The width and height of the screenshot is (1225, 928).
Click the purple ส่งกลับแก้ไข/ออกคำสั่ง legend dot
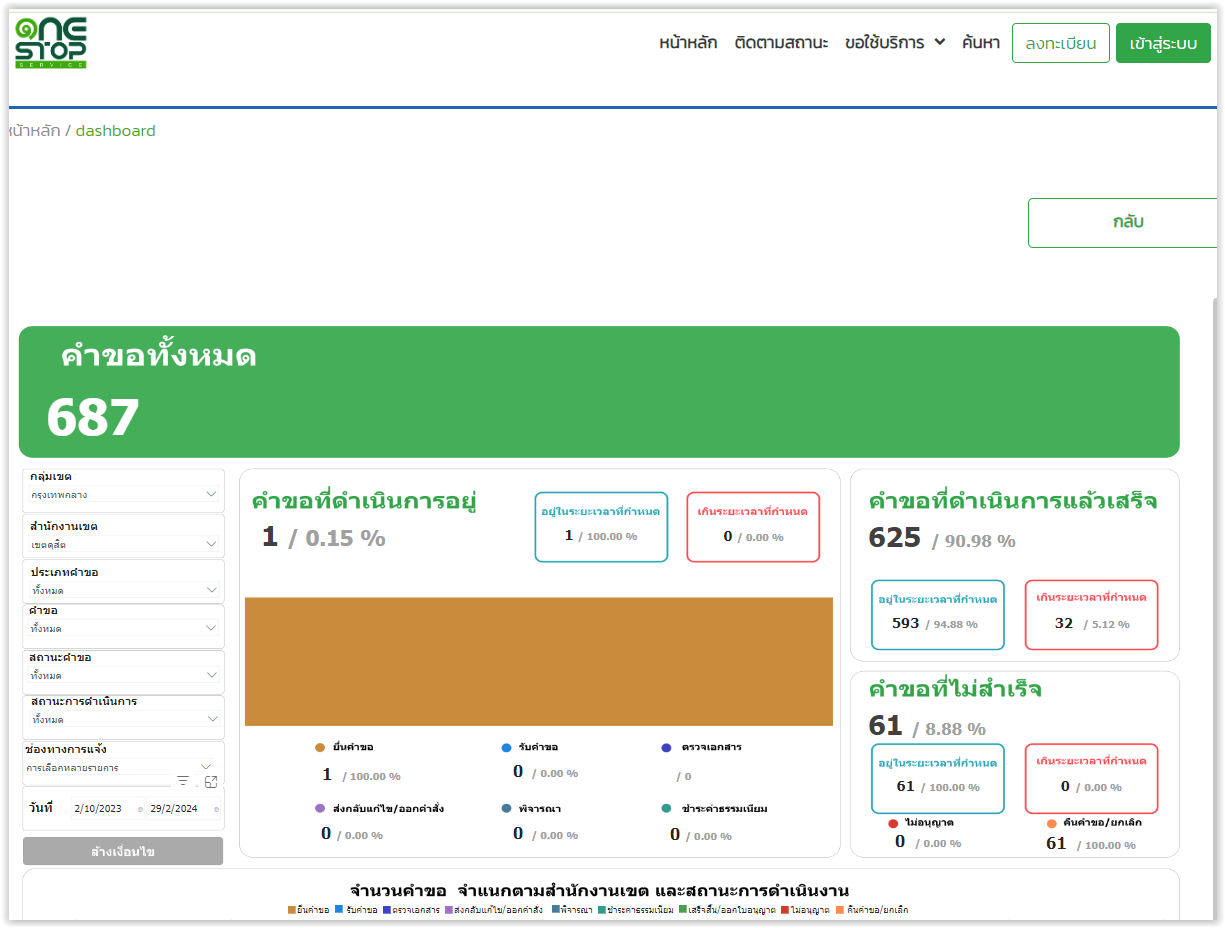coord(320,808)
